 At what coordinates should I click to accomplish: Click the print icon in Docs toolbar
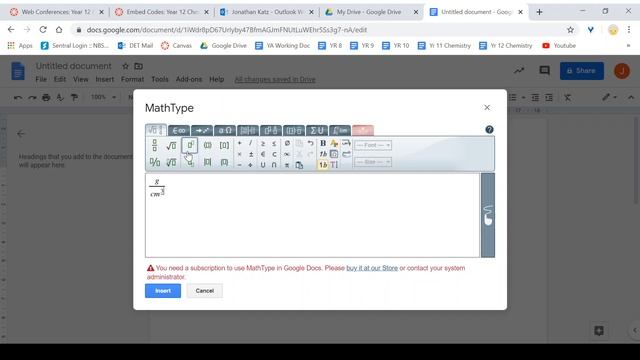[x=46, y=97]
